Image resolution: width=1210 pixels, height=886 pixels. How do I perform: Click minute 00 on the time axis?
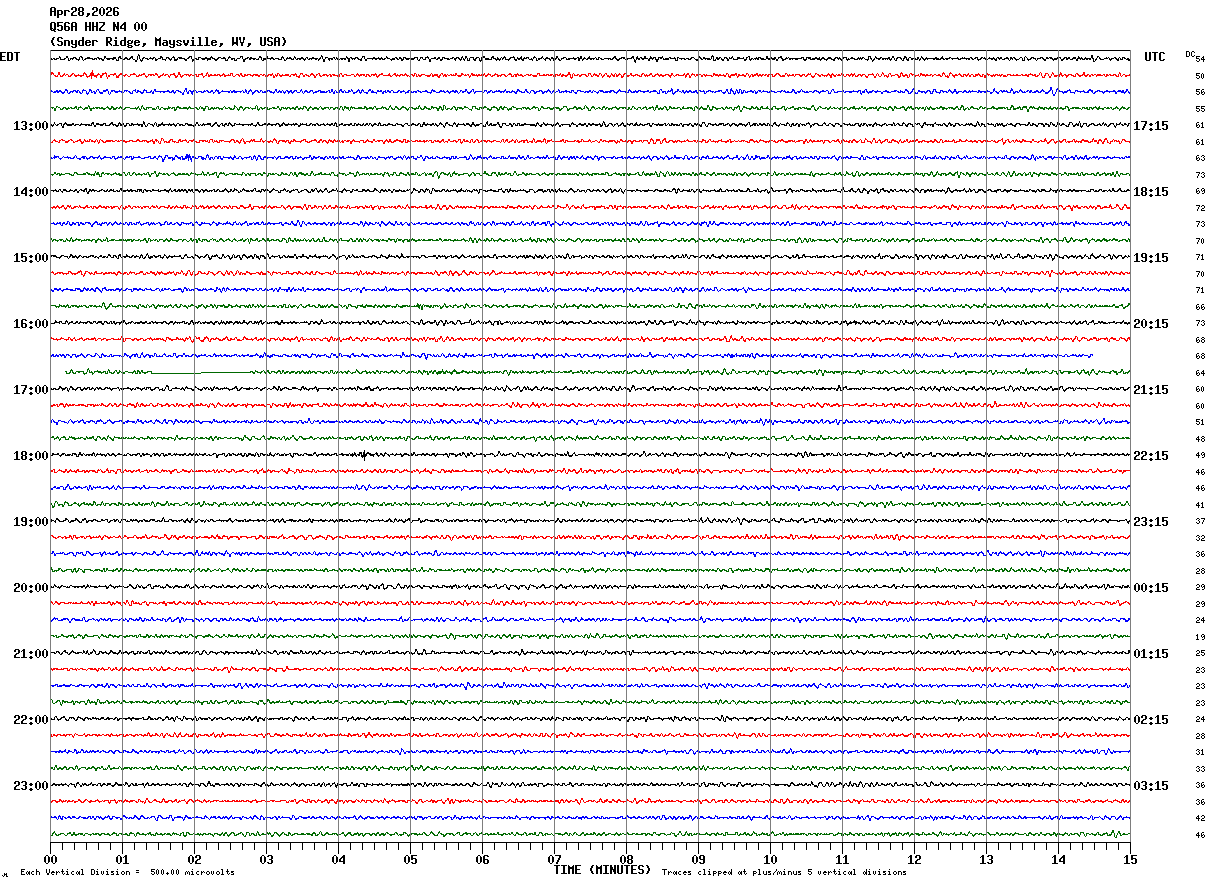coord(50,859)
